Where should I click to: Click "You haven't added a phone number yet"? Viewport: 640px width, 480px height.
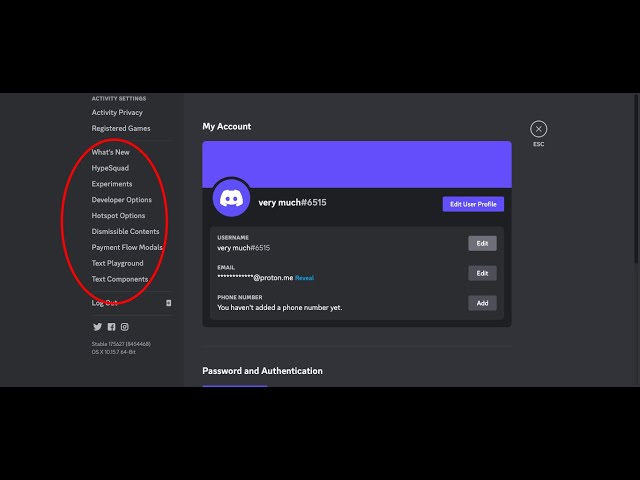click(280, 308)
